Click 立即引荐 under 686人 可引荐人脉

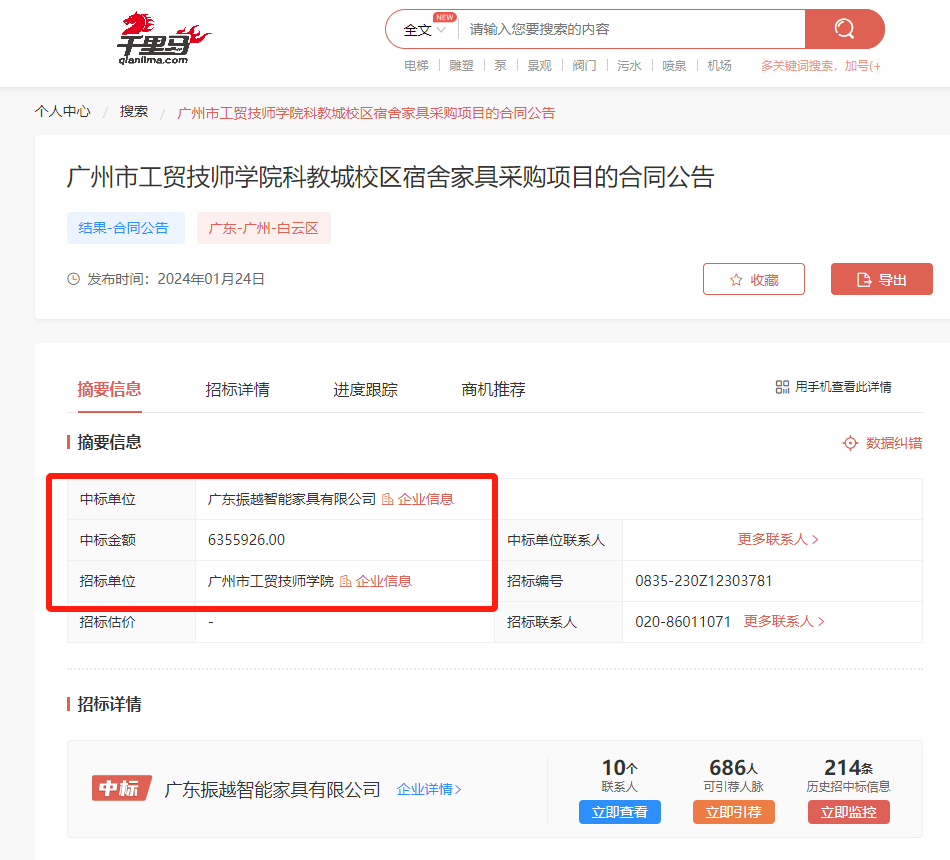click(734, 812)
